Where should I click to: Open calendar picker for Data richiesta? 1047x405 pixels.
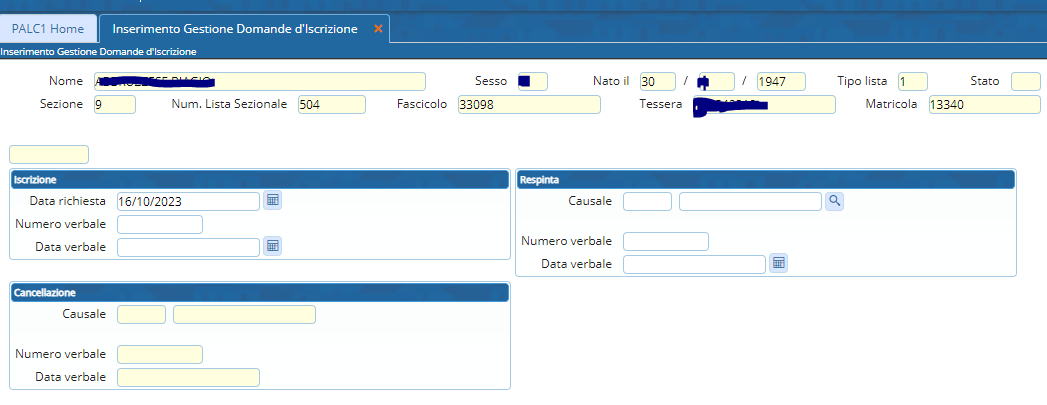[272, 201]
